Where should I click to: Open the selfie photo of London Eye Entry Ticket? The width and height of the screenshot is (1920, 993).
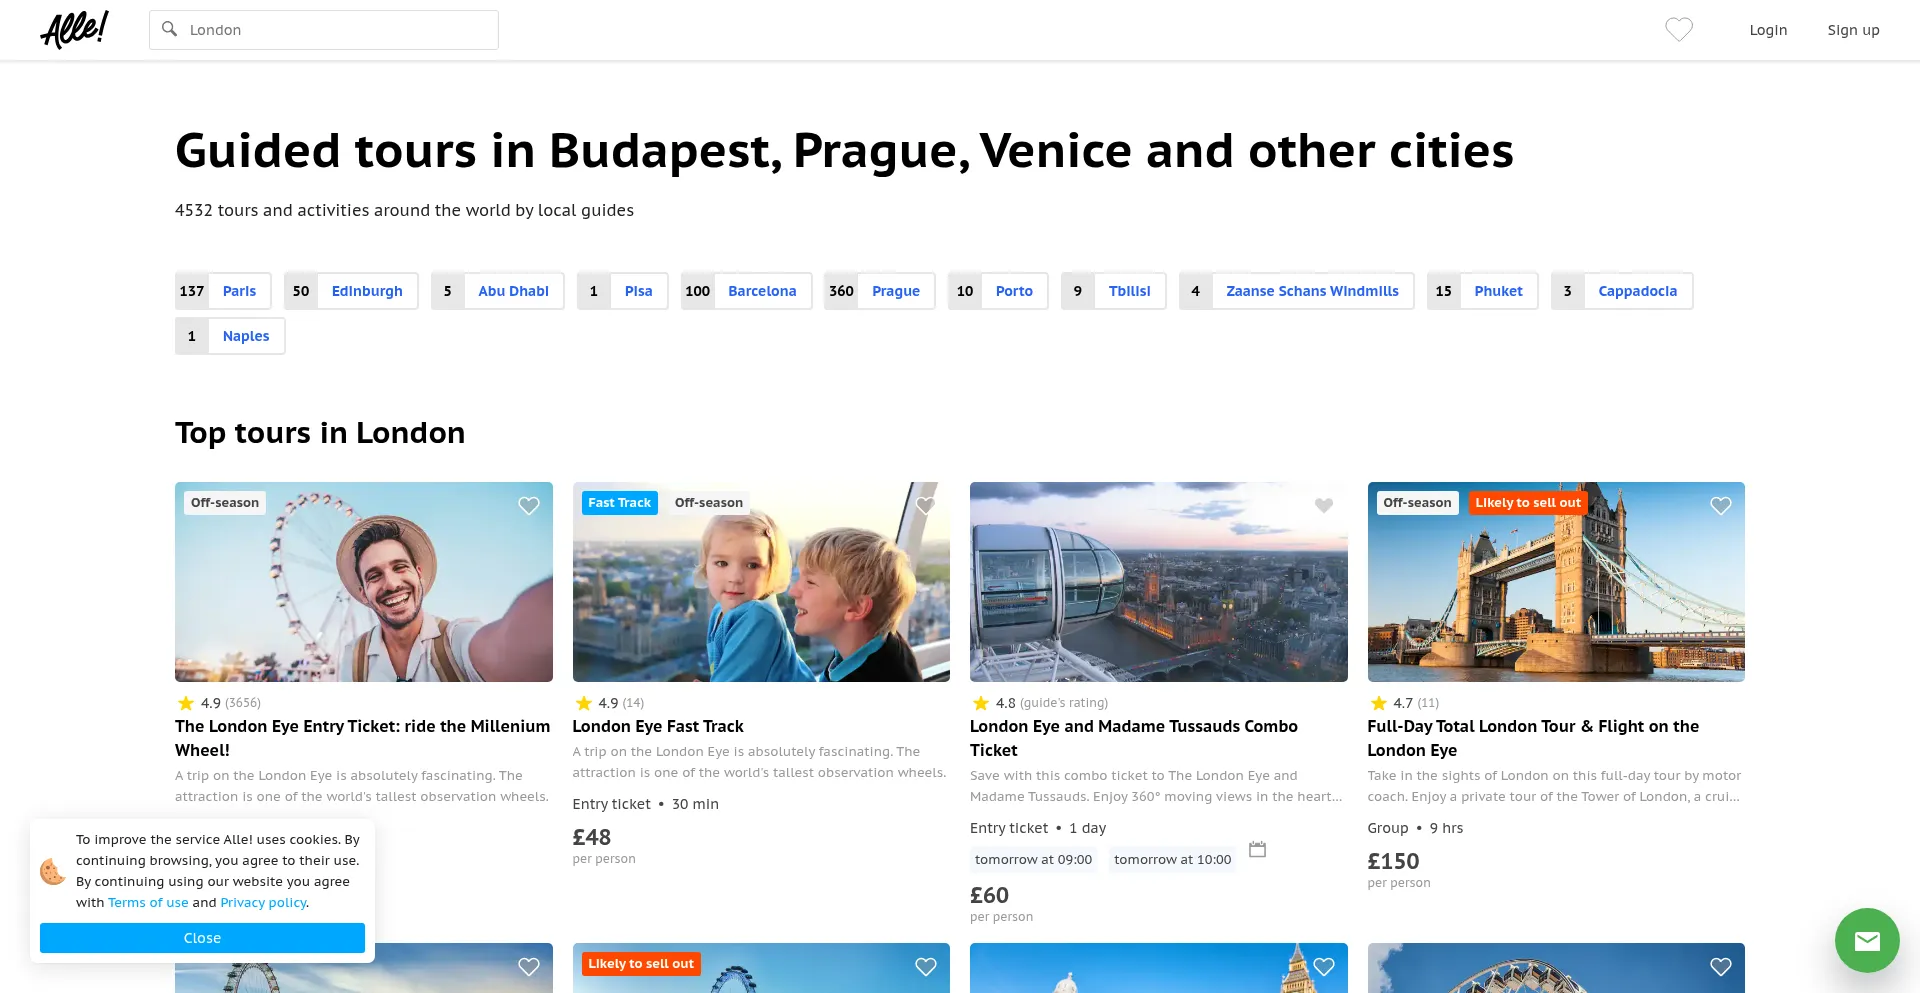pos(364,582)
